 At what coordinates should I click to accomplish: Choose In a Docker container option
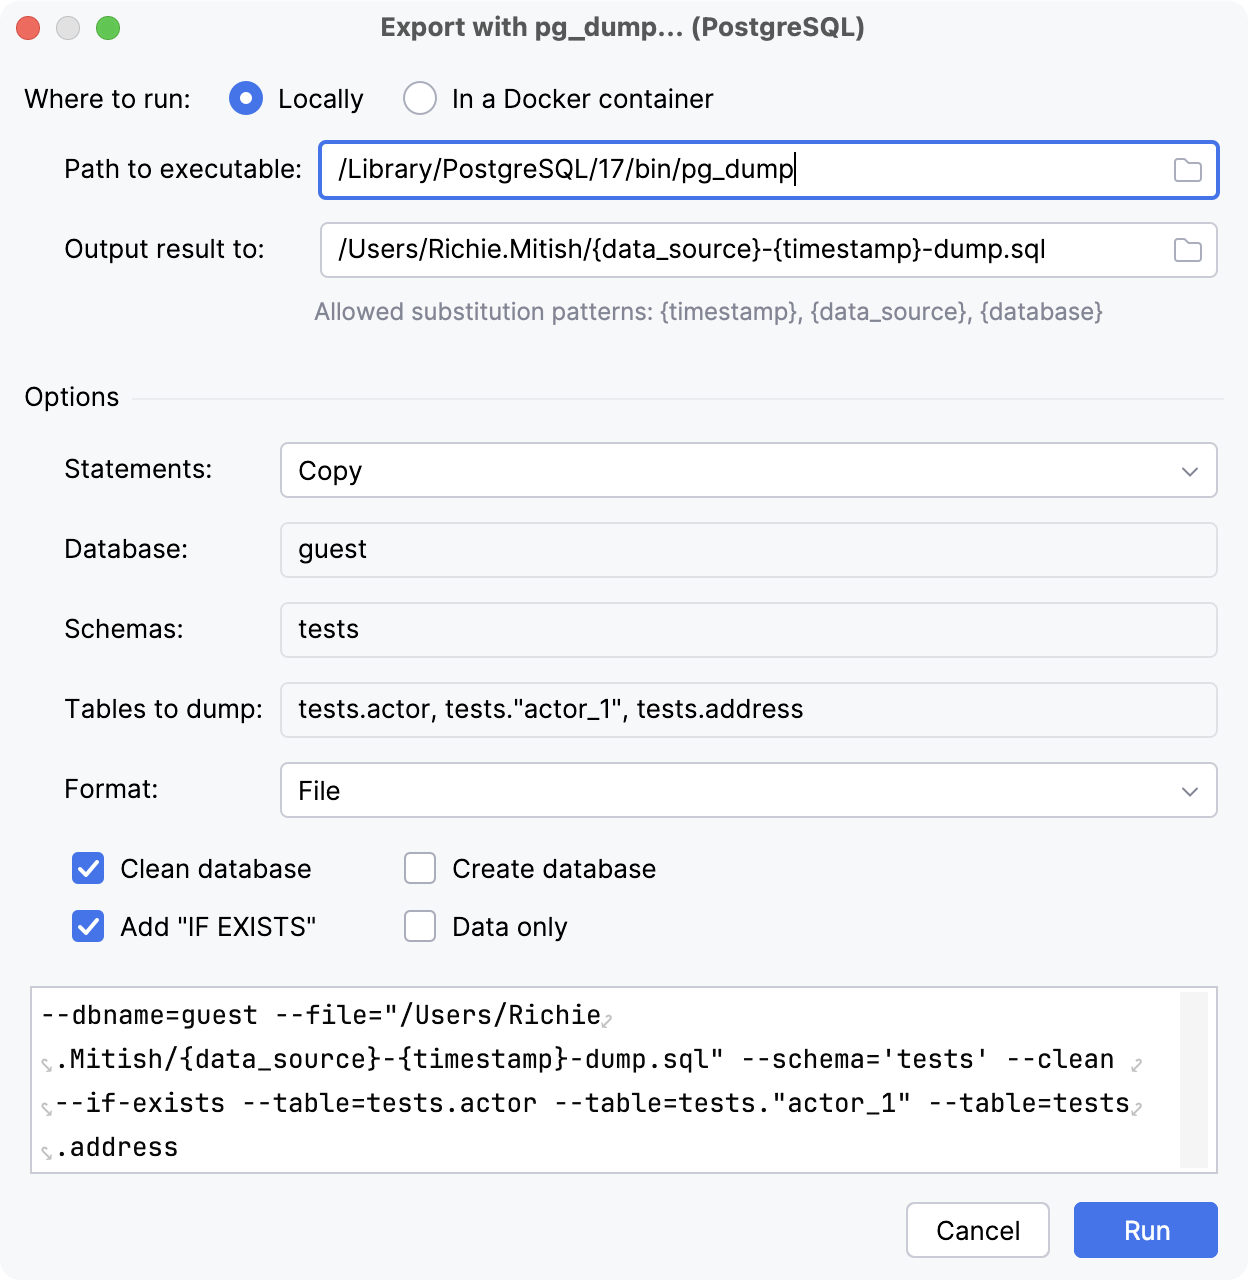pyautogui.click(x=420, y=98)
